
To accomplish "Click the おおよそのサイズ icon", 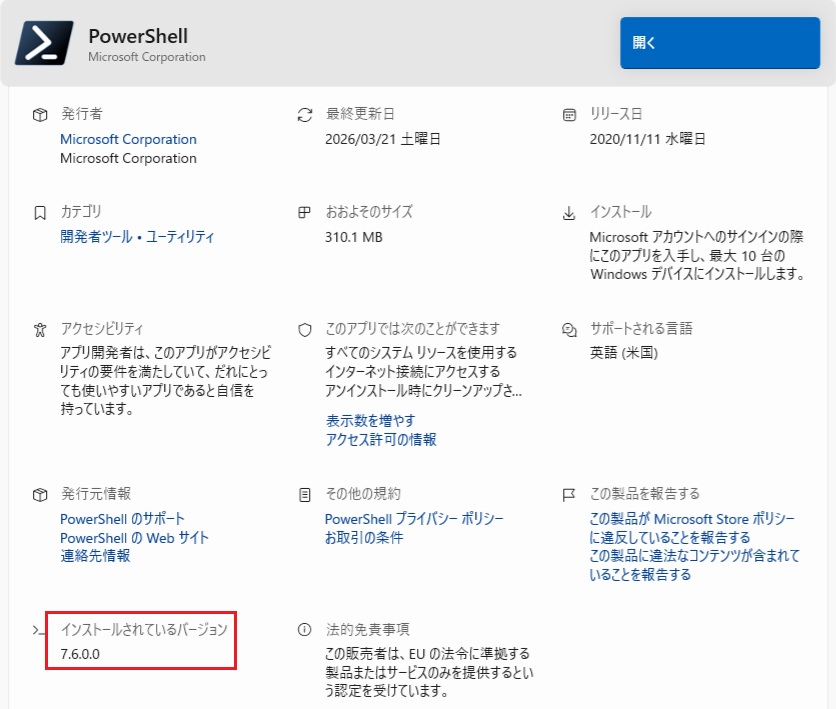I will [304, 213].
